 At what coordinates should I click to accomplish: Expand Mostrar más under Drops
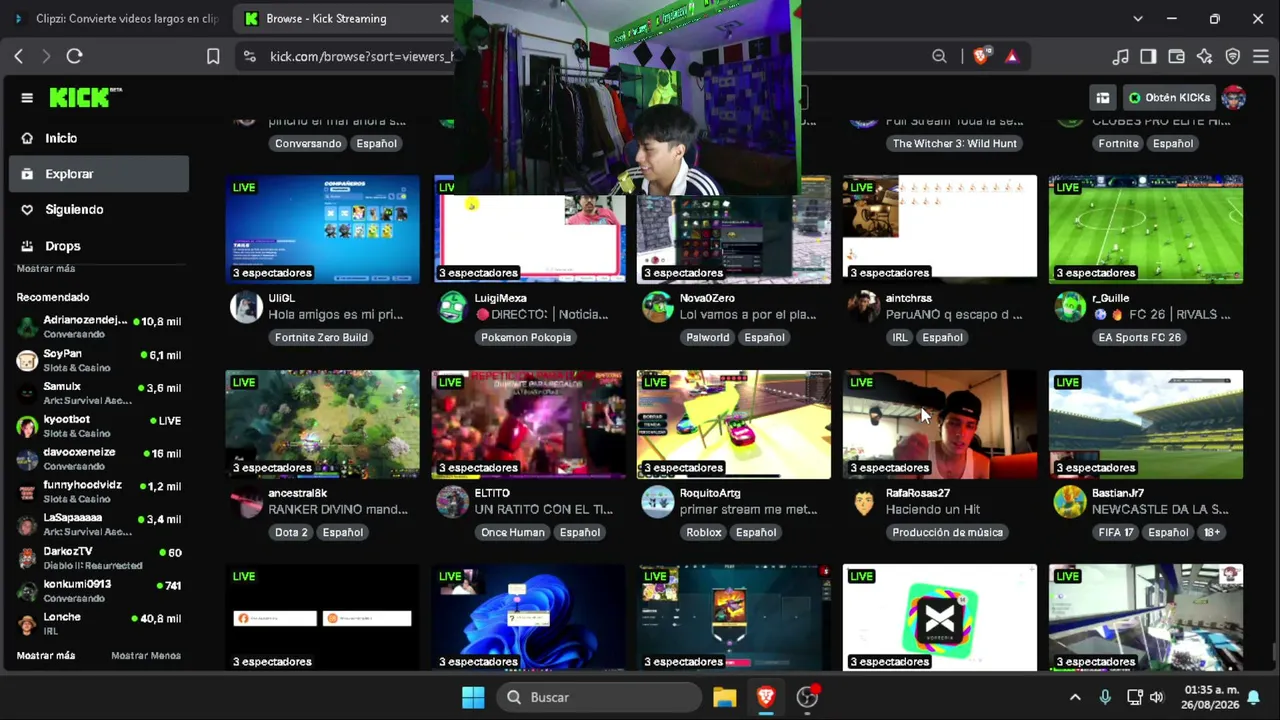pos(46,269)
